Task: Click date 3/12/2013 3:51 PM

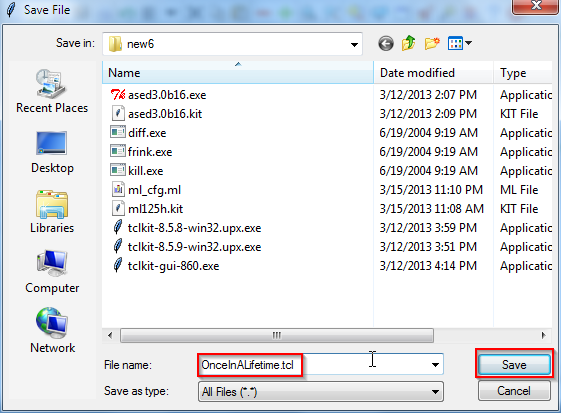Action: coord(428,247)
